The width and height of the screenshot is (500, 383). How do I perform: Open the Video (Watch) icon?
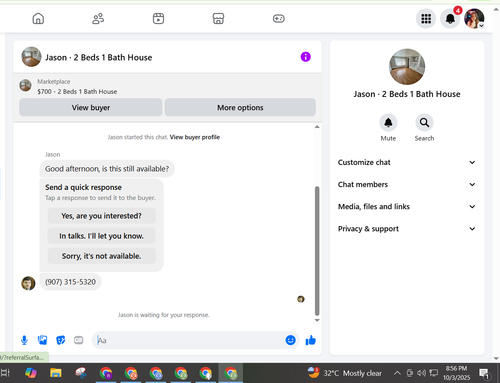158,19
